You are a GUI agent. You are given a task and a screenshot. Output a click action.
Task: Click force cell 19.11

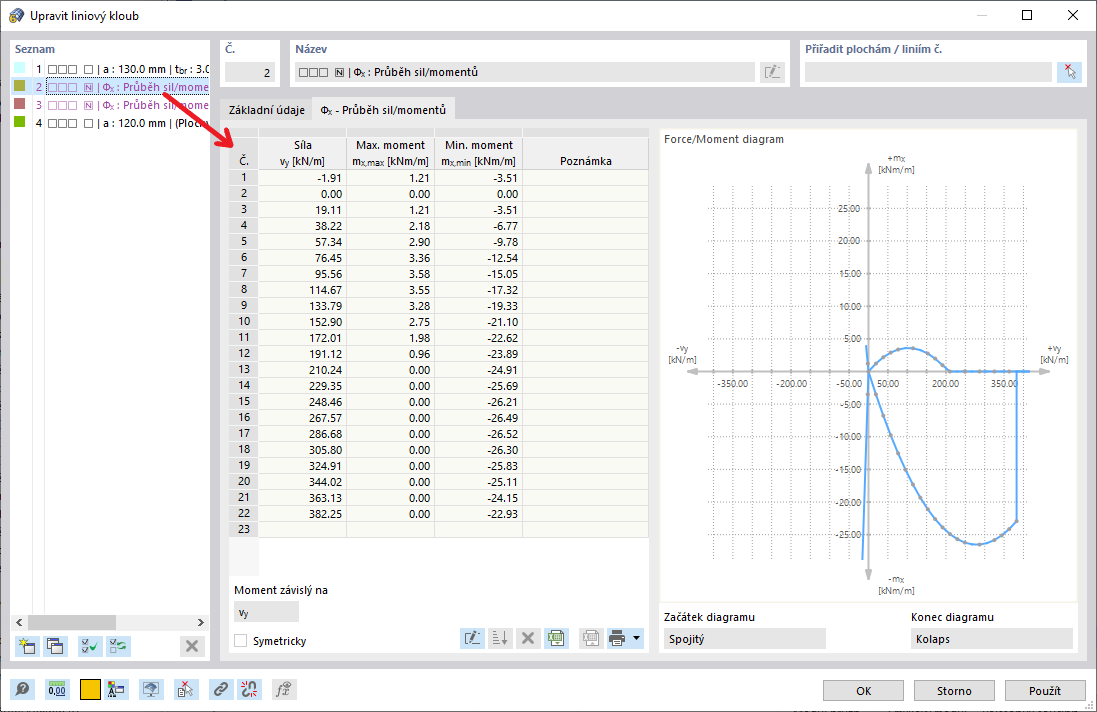coord(302,210)
